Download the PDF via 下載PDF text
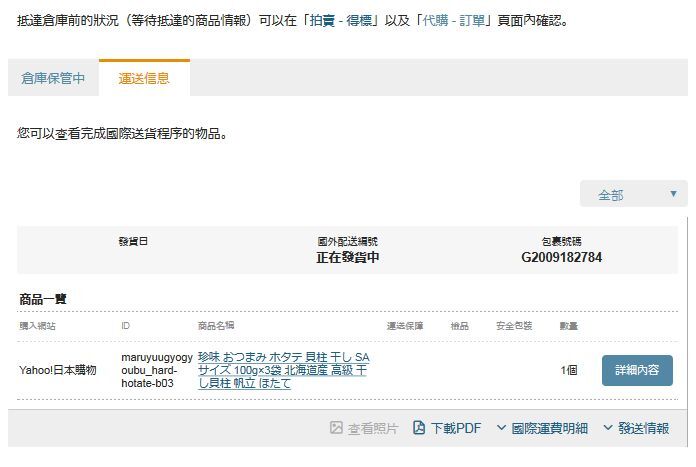The width and height of the screenshot is (696, 467). pyautogui.click(x=456, y=428)
